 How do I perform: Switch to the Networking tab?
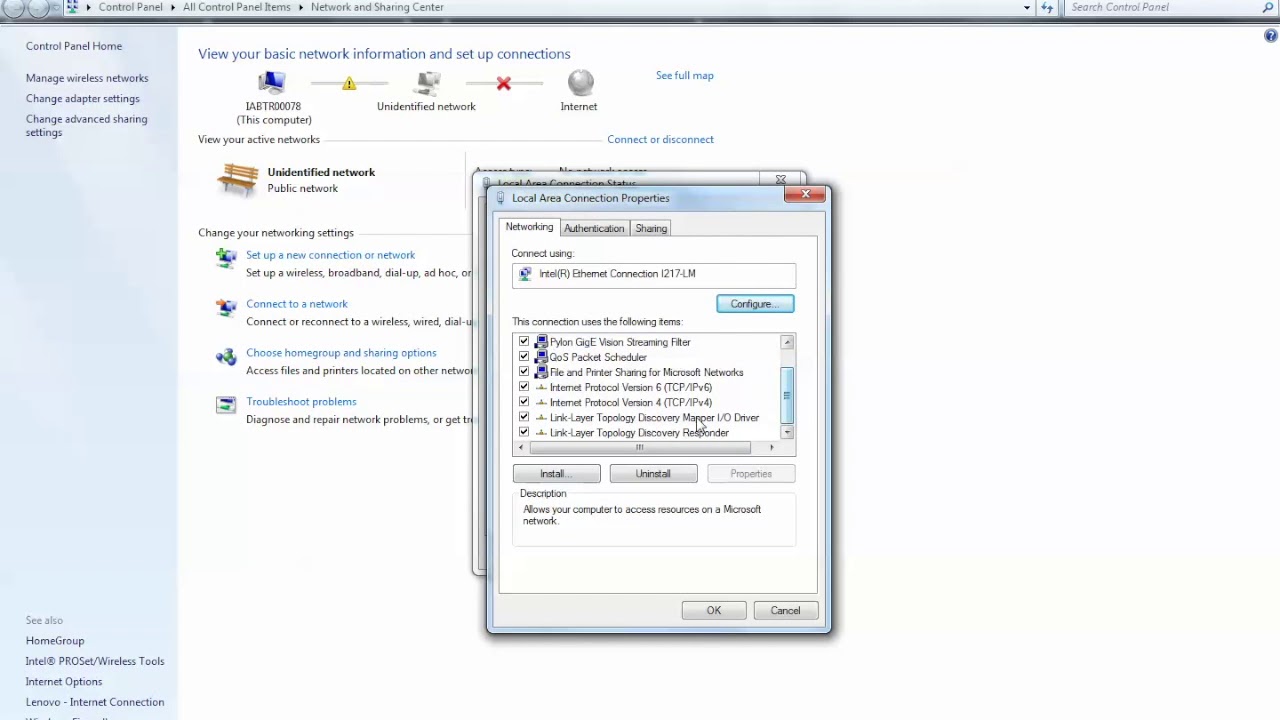click(x=529, y=227)
